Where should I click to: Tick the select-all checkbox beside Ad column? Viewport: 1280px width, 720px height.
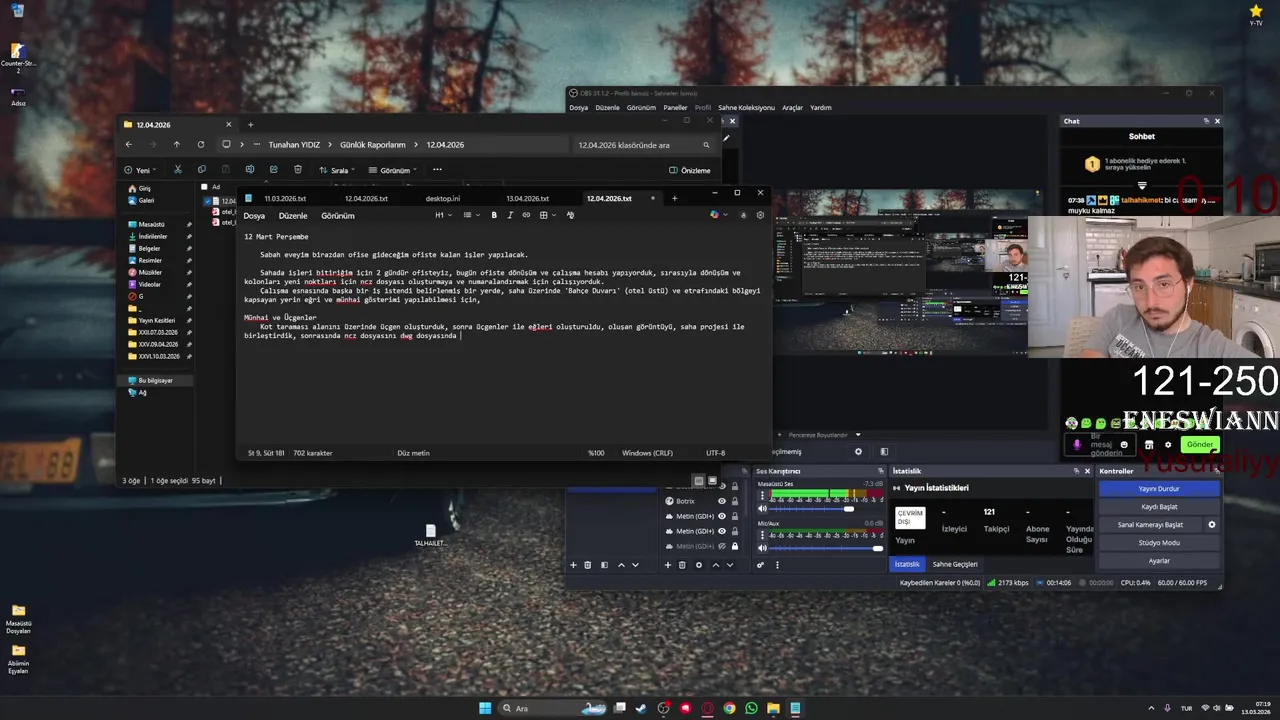(x=204, y=187)
